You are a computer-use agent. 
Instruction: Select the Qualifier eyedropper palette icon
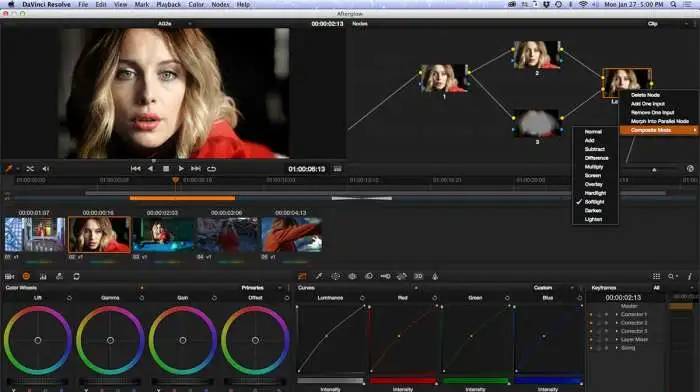pos(319,276)
